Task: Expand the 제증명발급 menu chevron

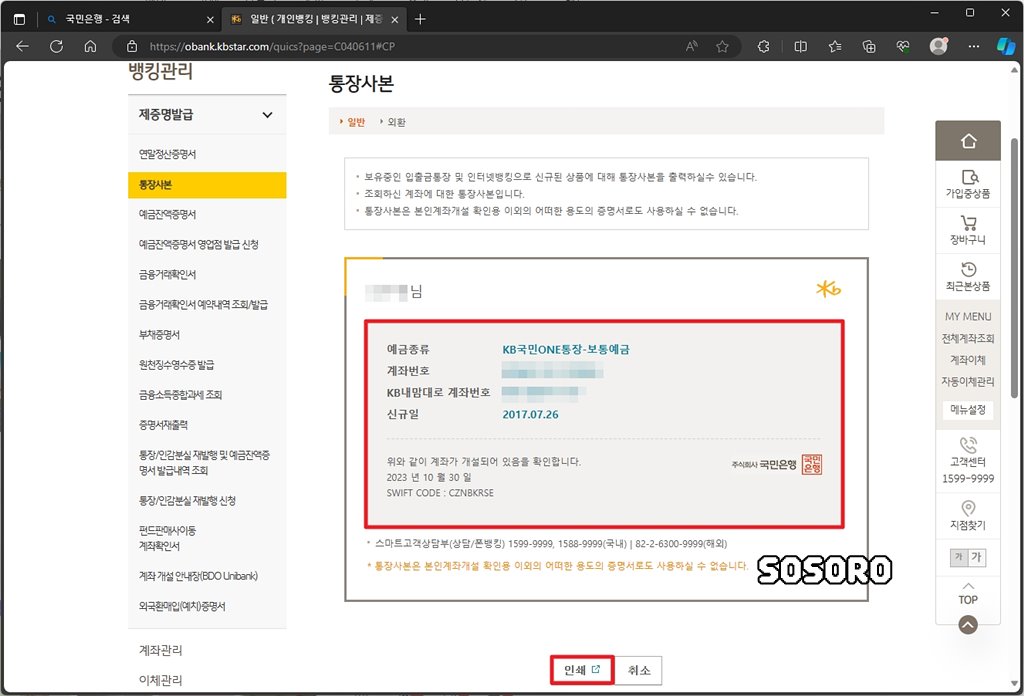Action: 267,115
